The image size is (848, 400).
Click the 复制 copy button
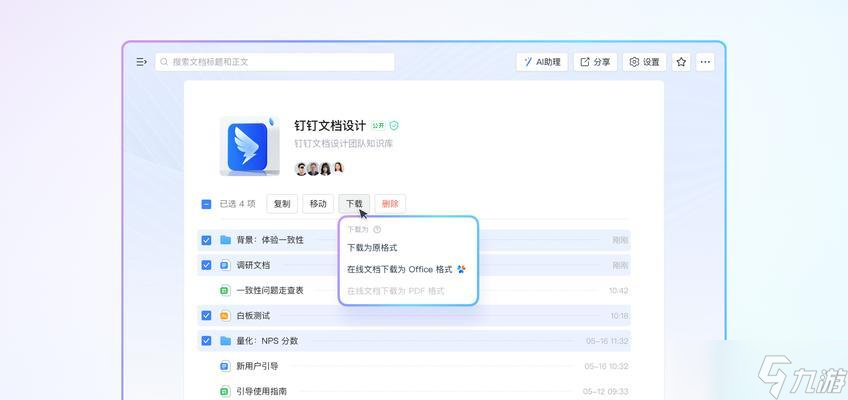tap(282, 204)
